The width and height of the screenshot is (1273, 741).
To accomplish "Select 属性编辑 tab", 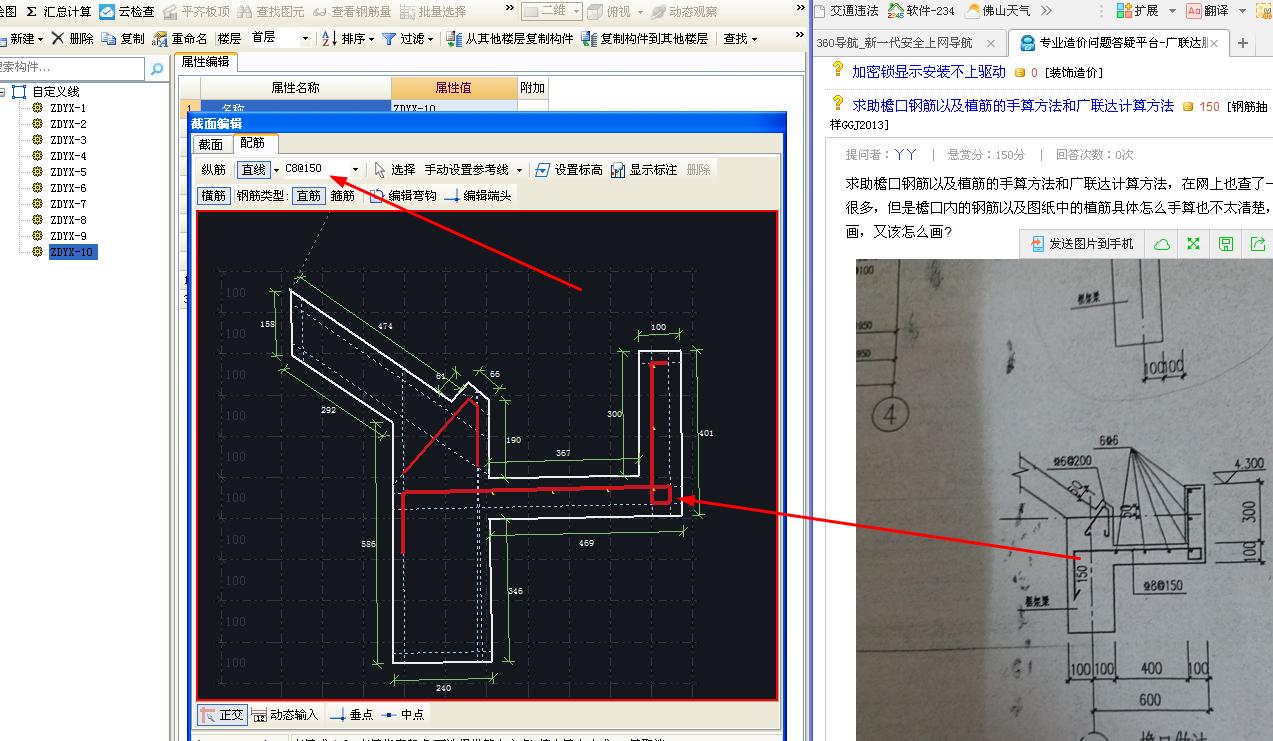I will tap(204, 62).
